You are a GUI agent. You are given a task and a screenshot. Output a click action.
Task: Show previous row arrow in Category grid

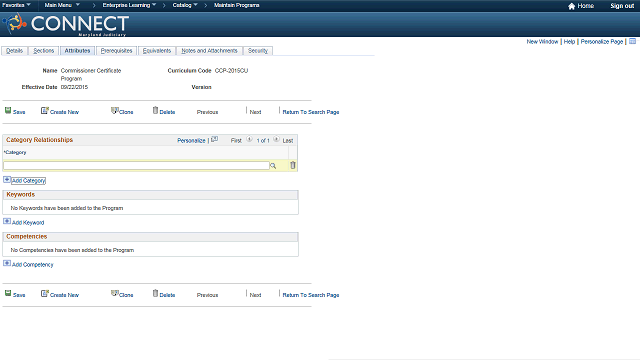click(249, 139)
